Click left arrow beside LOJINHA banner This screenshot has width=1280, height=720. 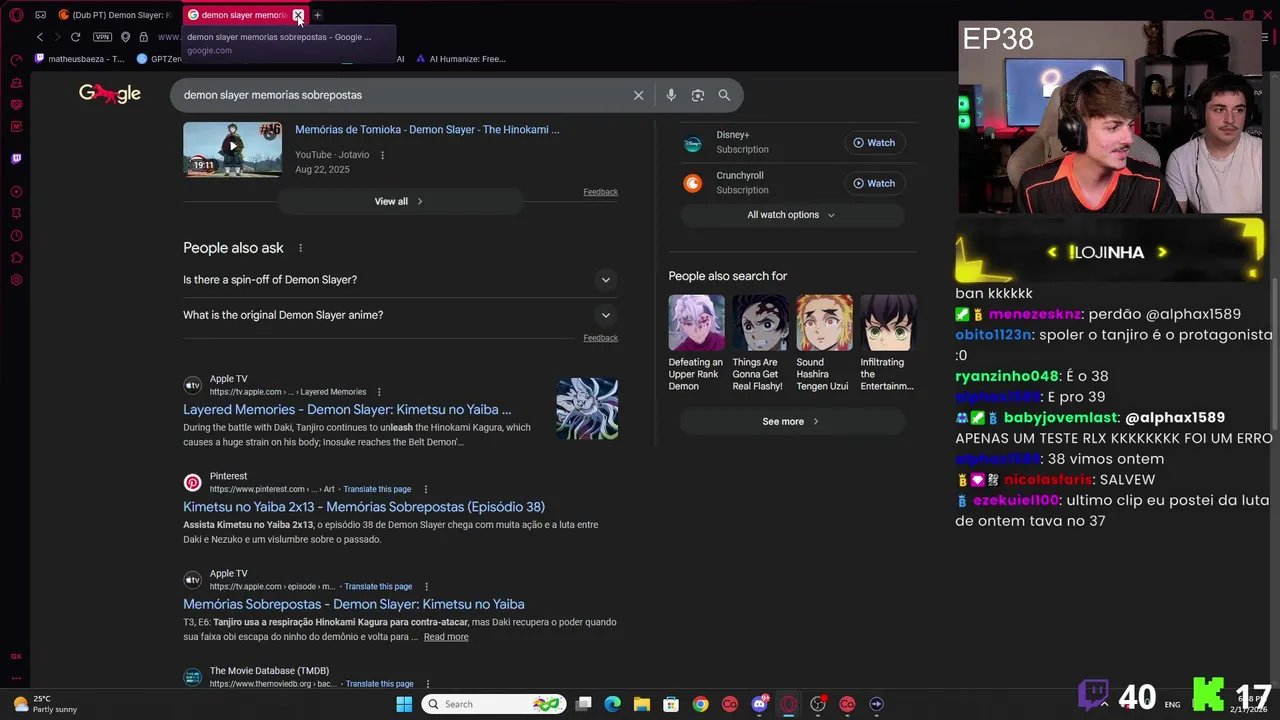click(1052, 252)
